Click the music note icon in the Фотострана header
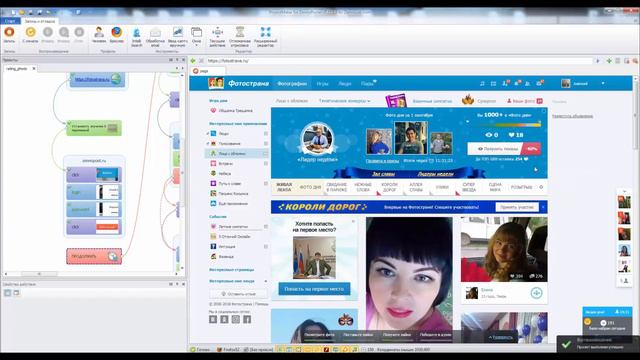 482,84
